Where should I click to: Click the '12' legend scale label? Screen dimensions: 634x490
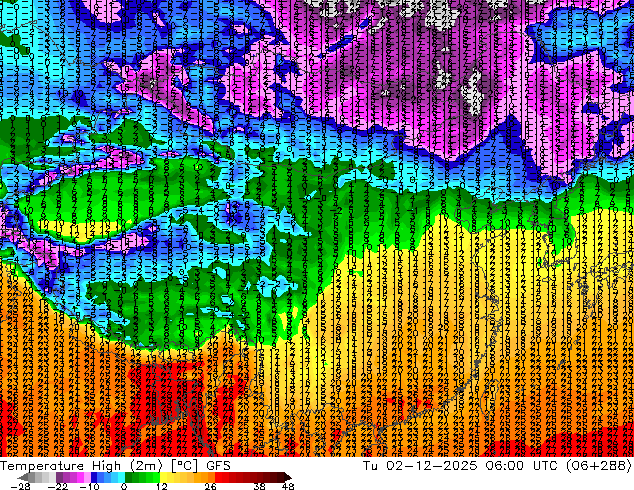[x=162, y=486]
